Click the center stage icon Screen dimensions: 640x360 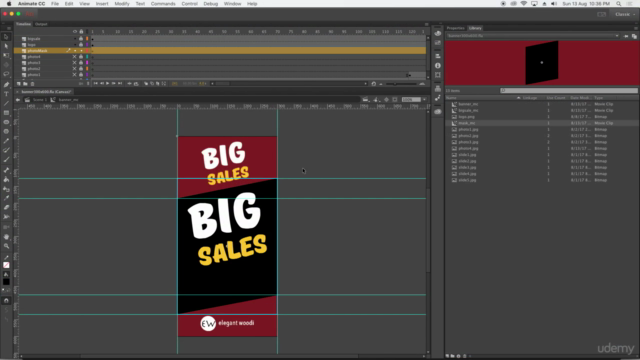click(386, 100)
